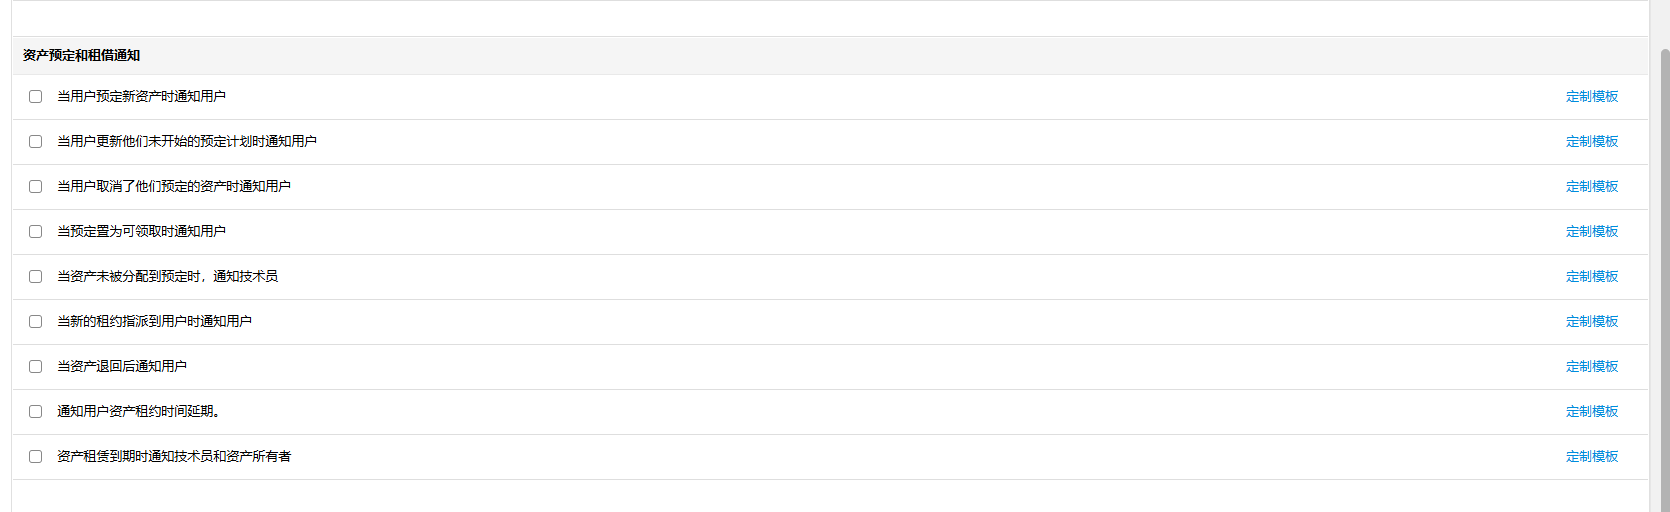Viewport: 1670px width, 512px height.
Task: Customize the template for "当预定置为可领取时通知用户"
Action: (1591, 232)
